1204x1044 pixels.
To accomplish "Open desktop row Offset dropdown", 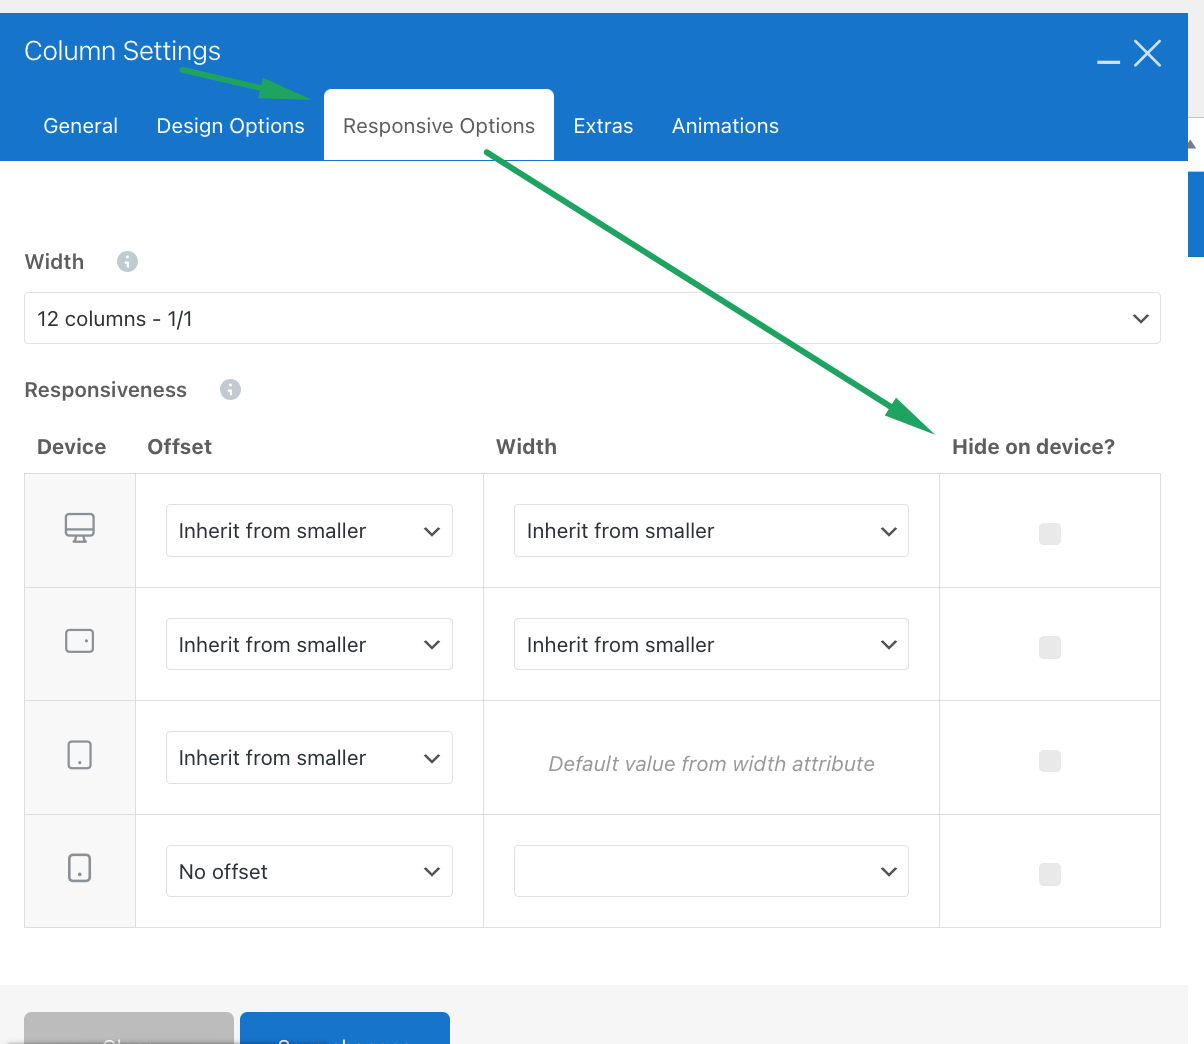I will click(x=309, y=530).
